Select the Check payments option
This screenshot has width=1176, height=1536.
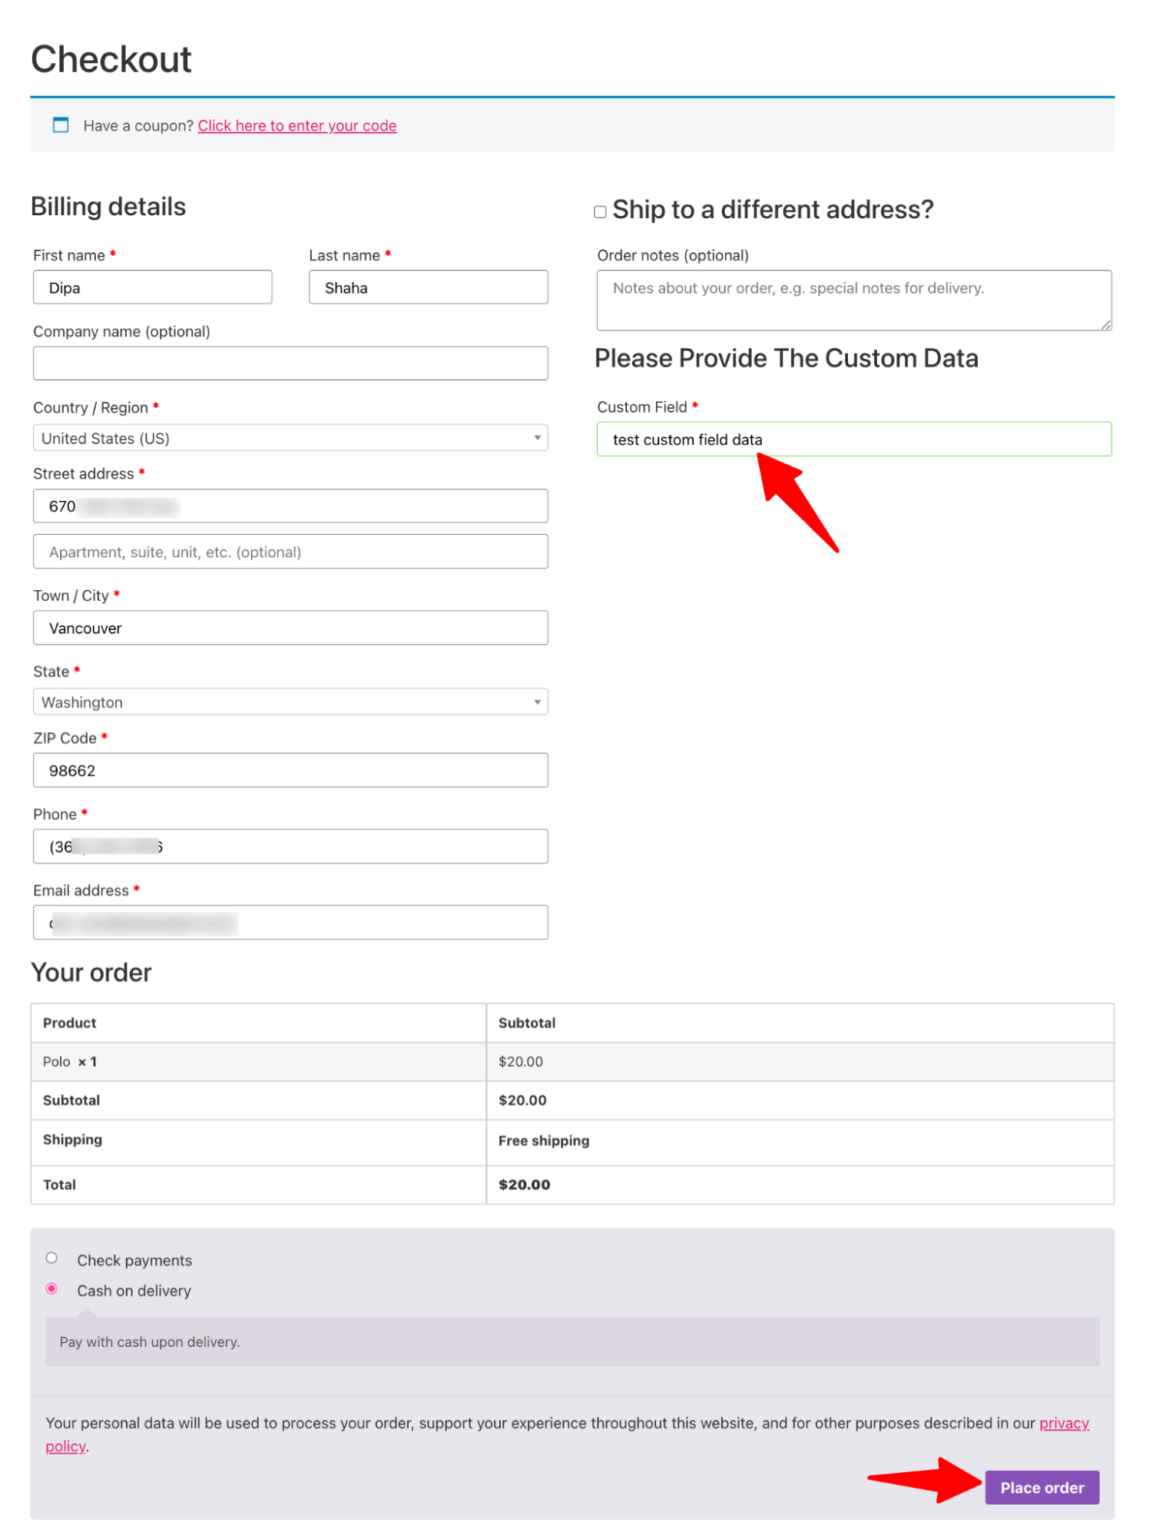point(51,1257)
